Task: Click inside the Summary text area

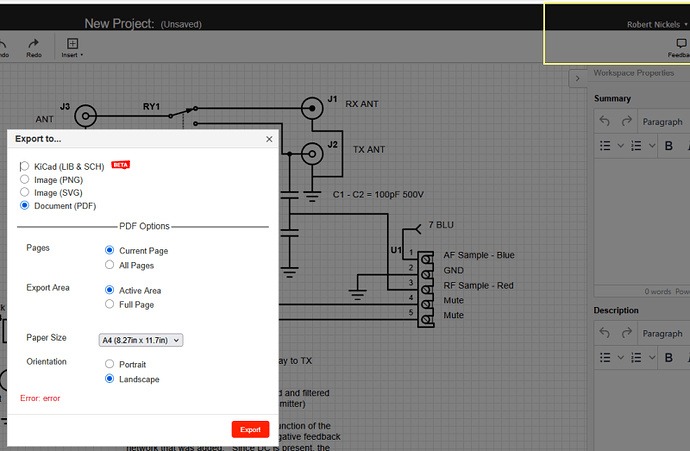Action: [642, 222]
